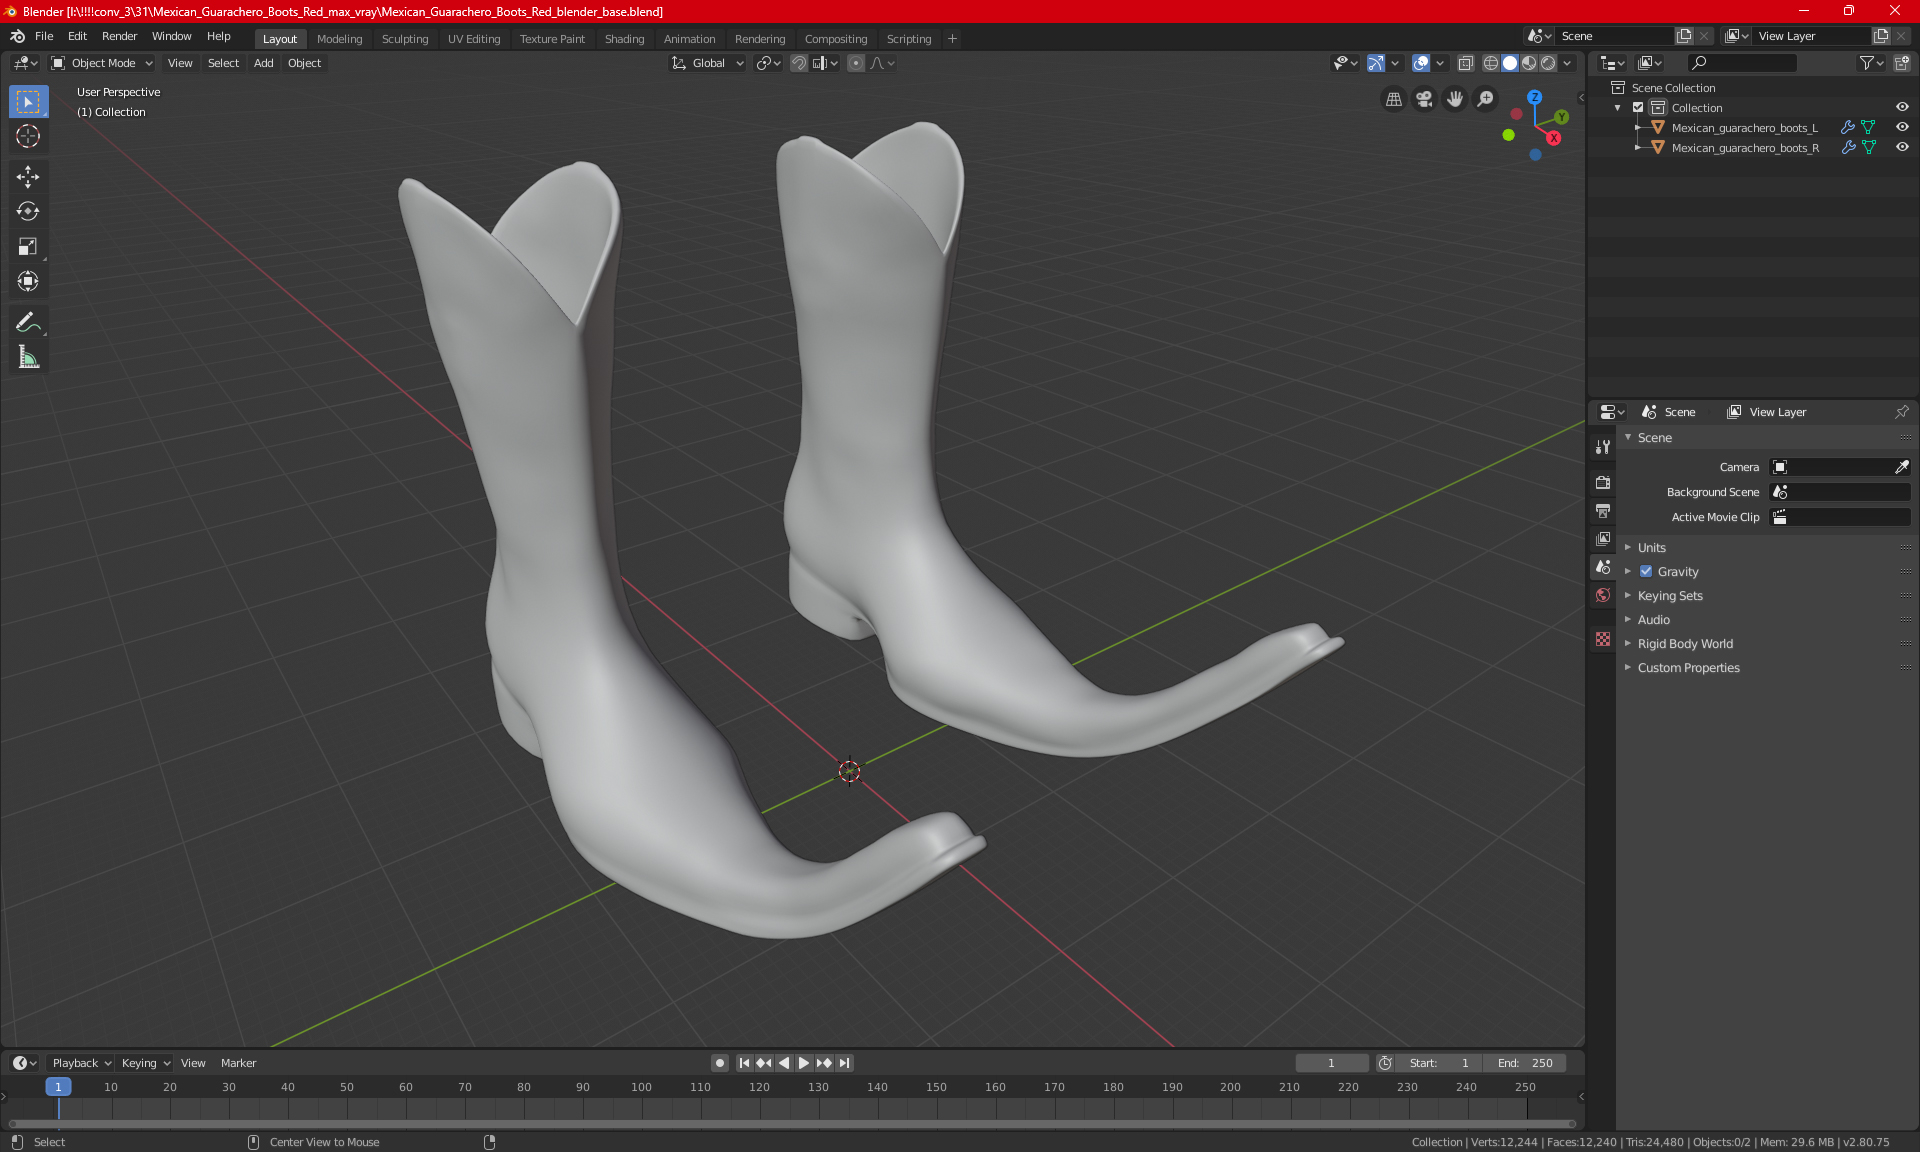Click the Marker menu in timeline

click(238, 1063)
